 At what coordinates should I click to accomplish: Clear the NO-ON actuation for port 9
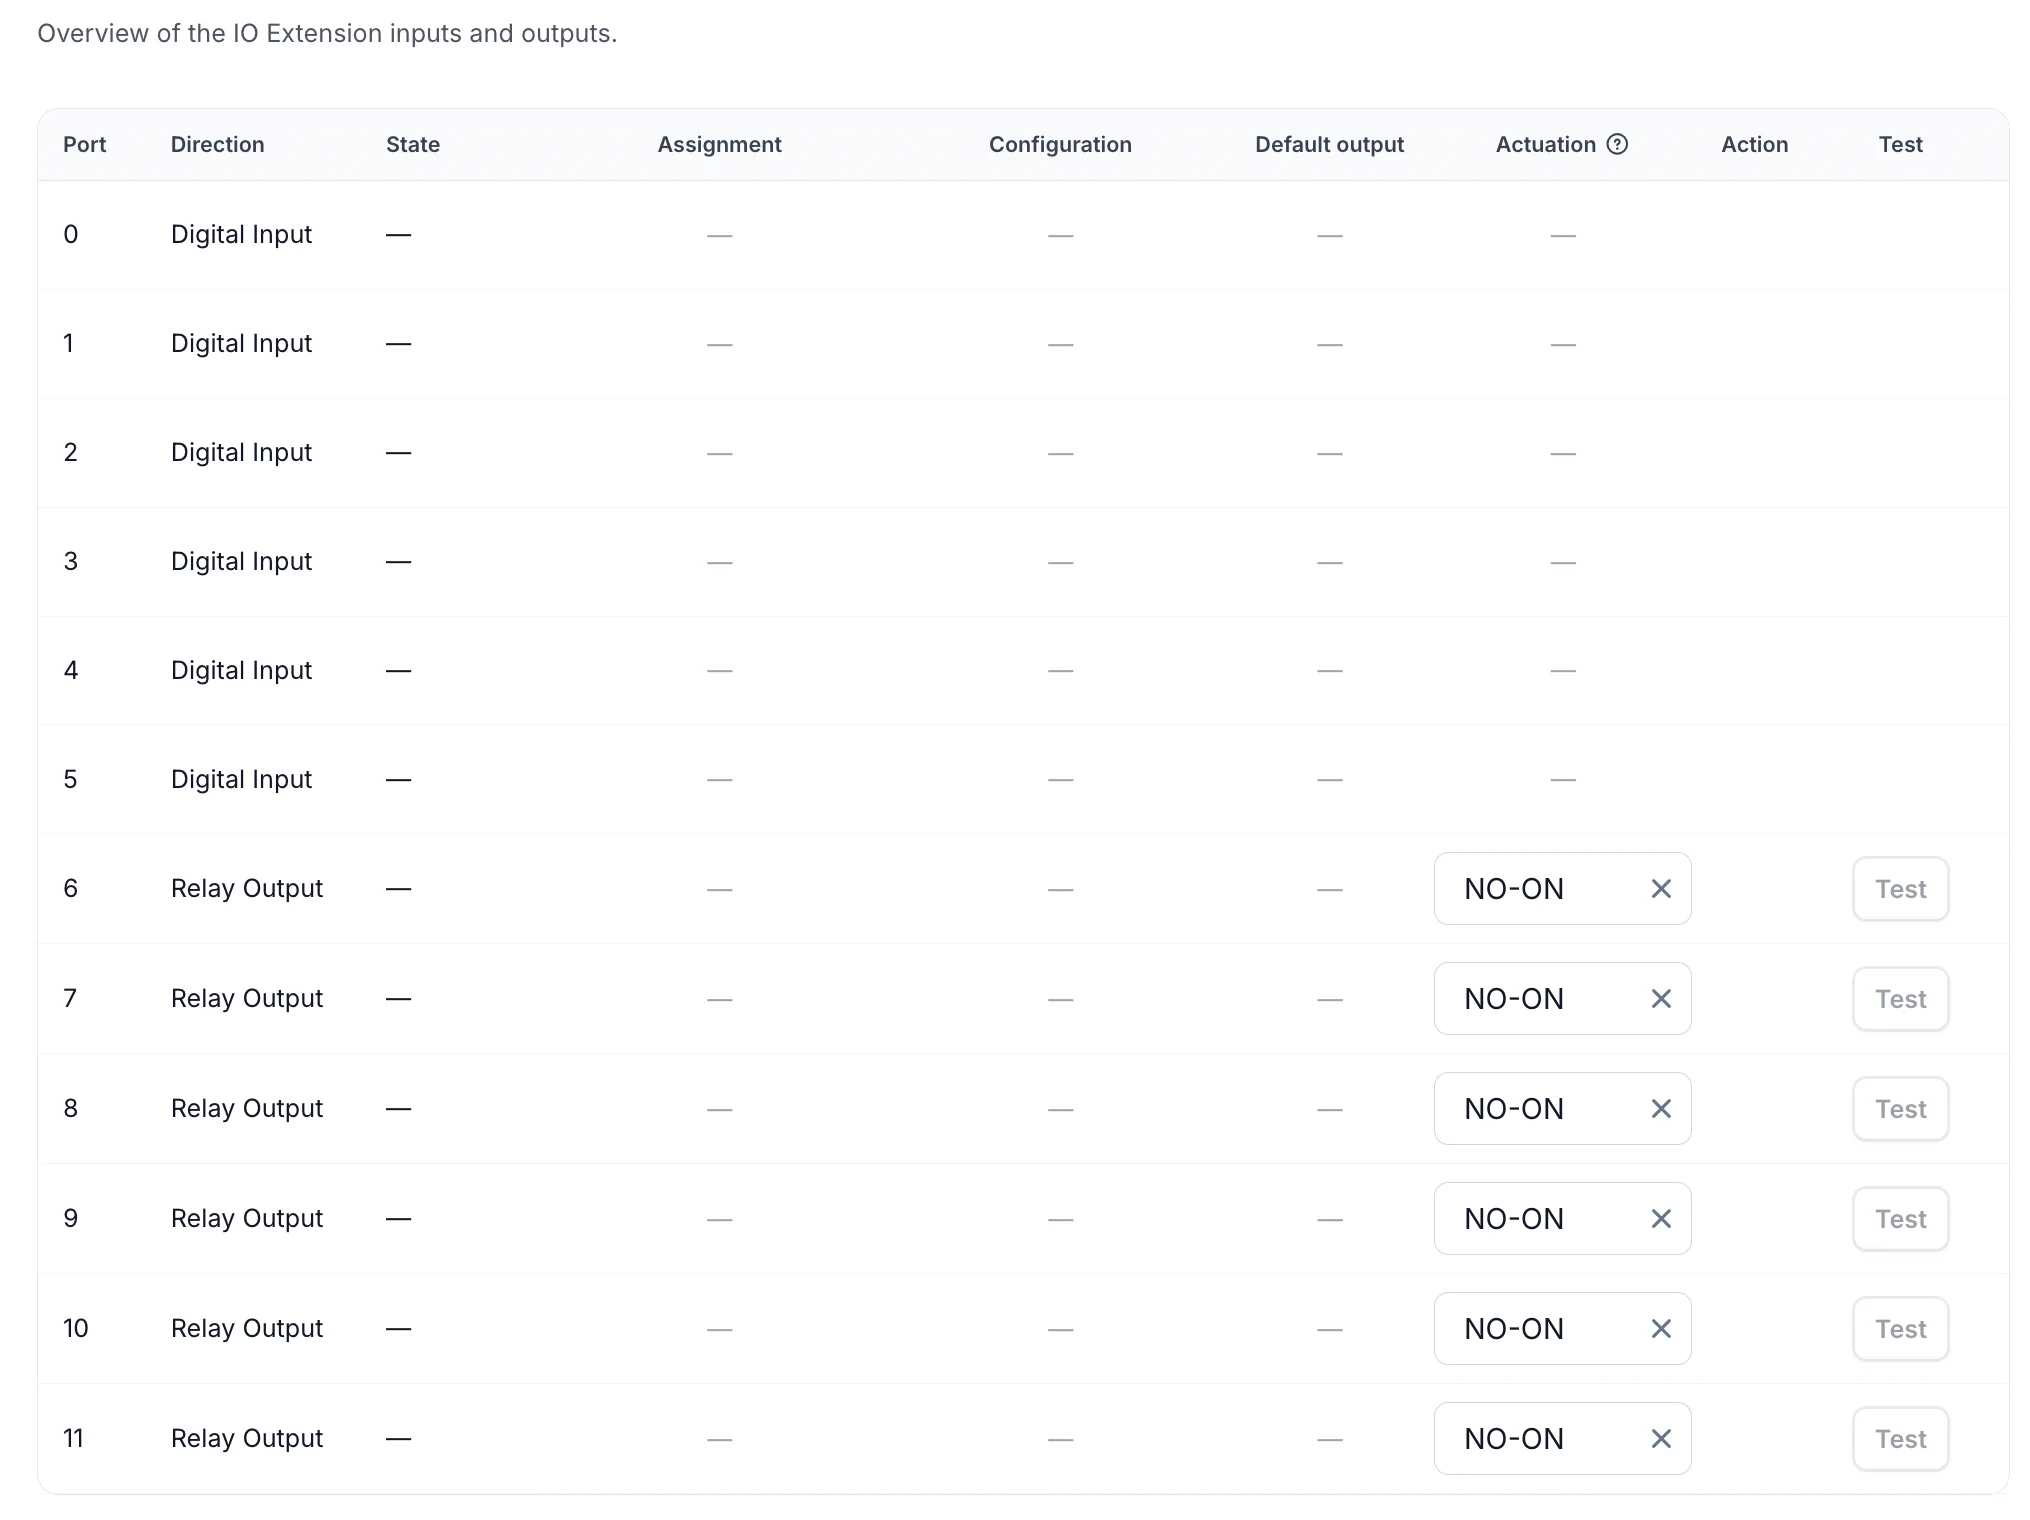point(1661,1218)
